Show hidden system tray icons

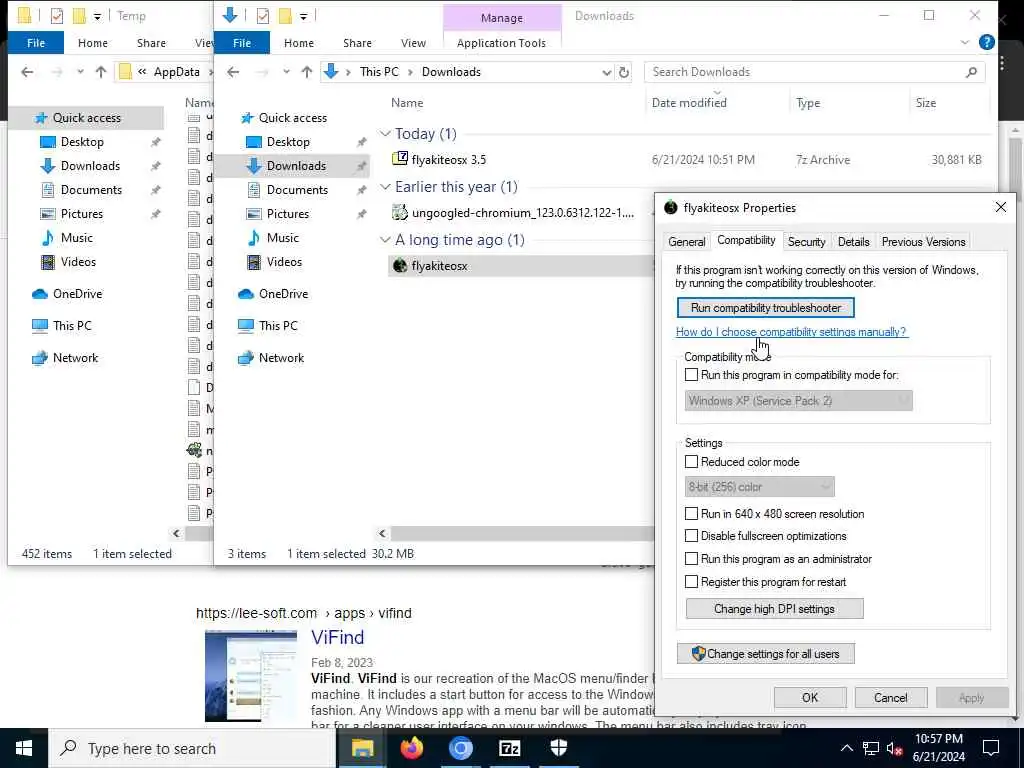(846, 748)
